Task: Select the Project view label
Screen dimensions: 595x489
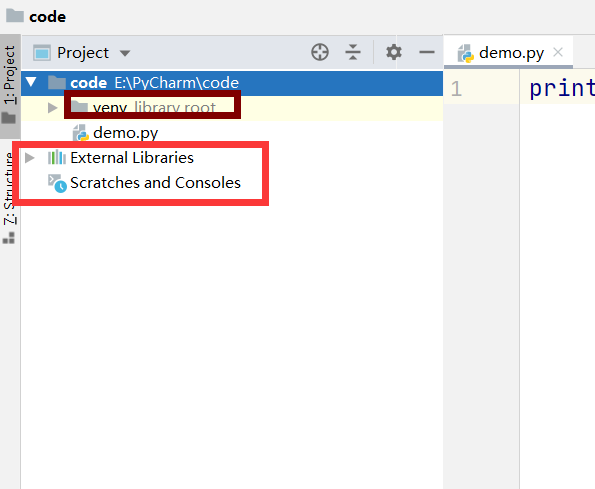Action: coord(83,53)
